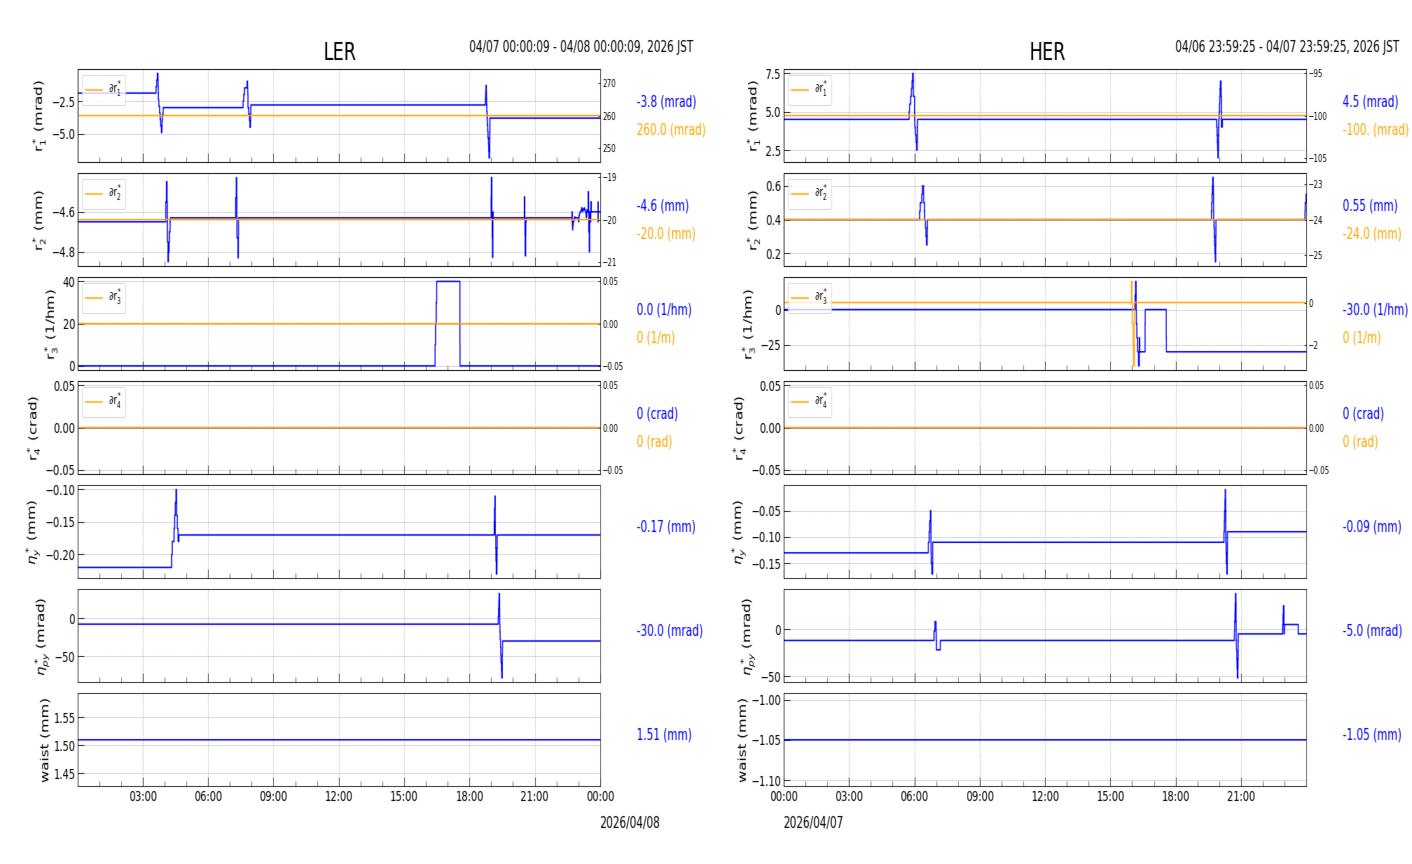The image size is (1412, 864).
Task: Click the '03:00' tick on the HER time axis
Action: 849,797
